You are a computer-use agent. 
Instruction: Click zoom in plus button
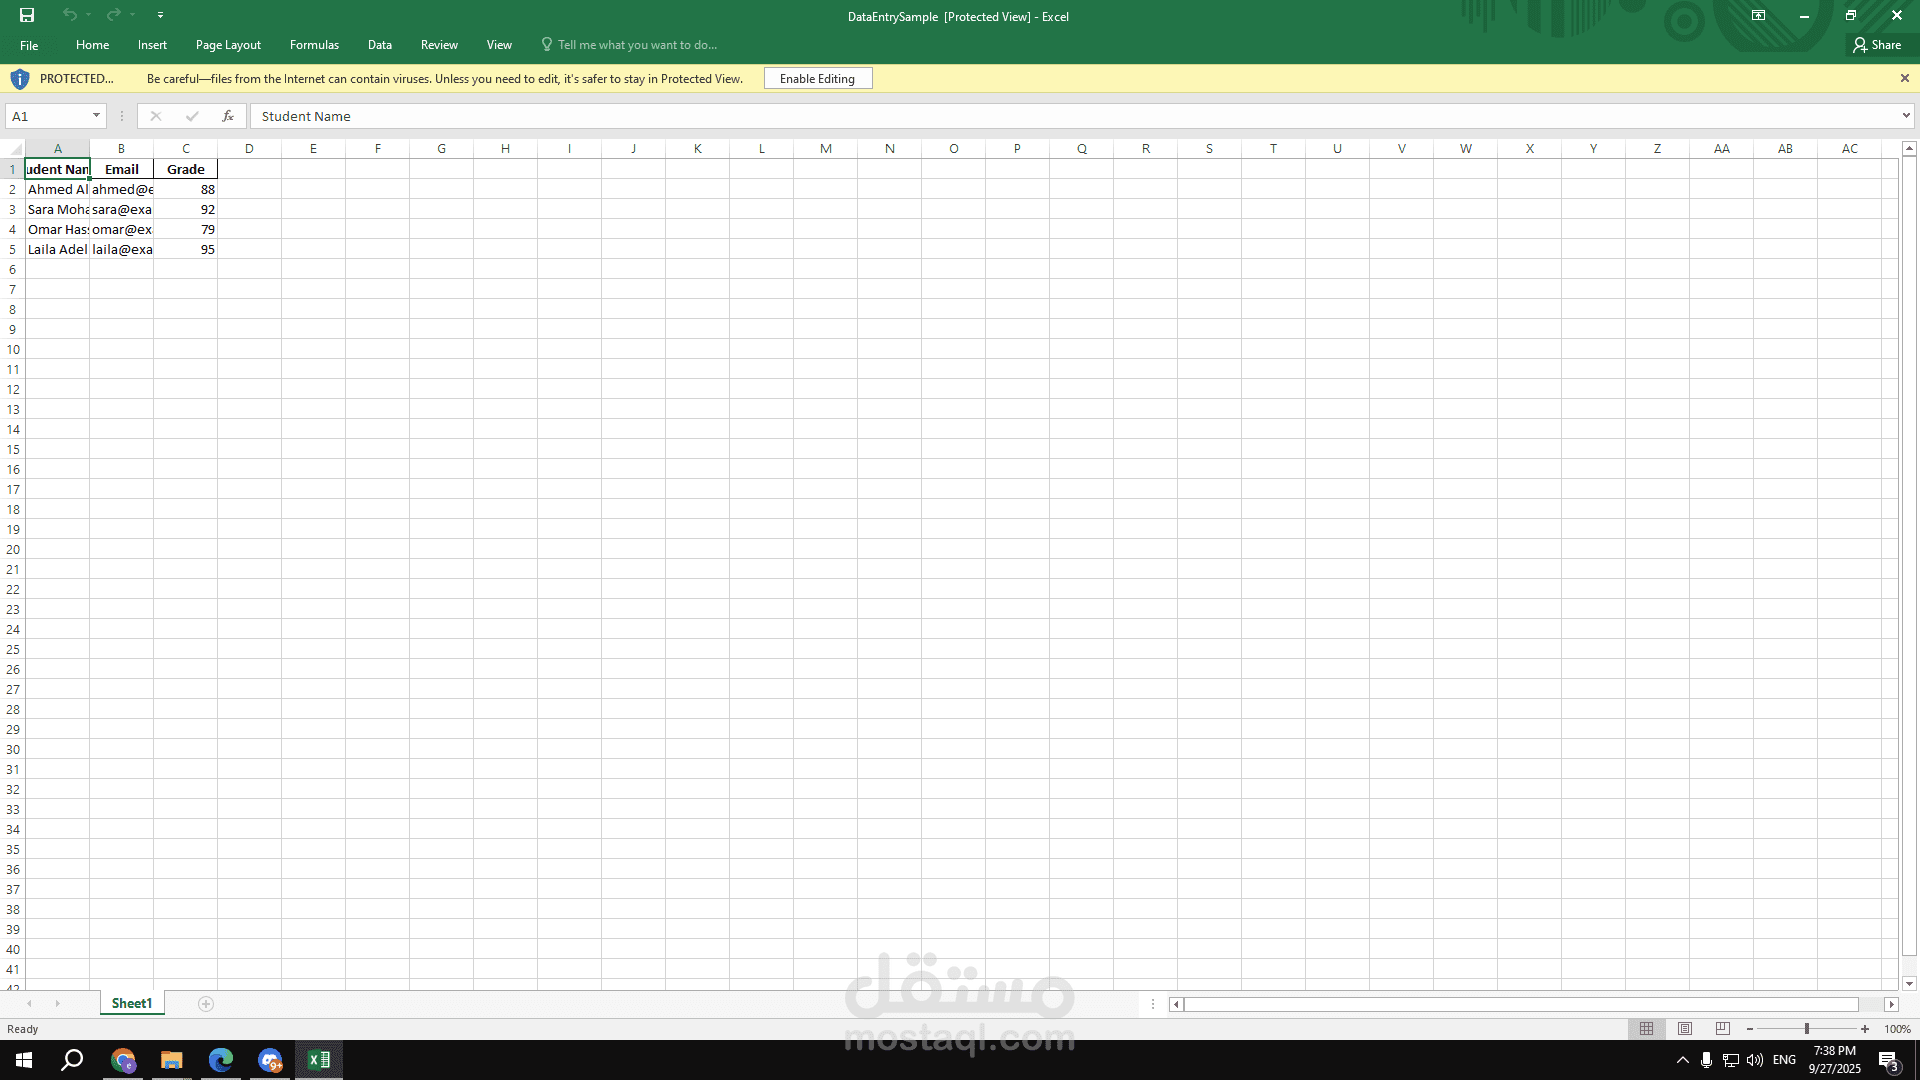1865,1029
